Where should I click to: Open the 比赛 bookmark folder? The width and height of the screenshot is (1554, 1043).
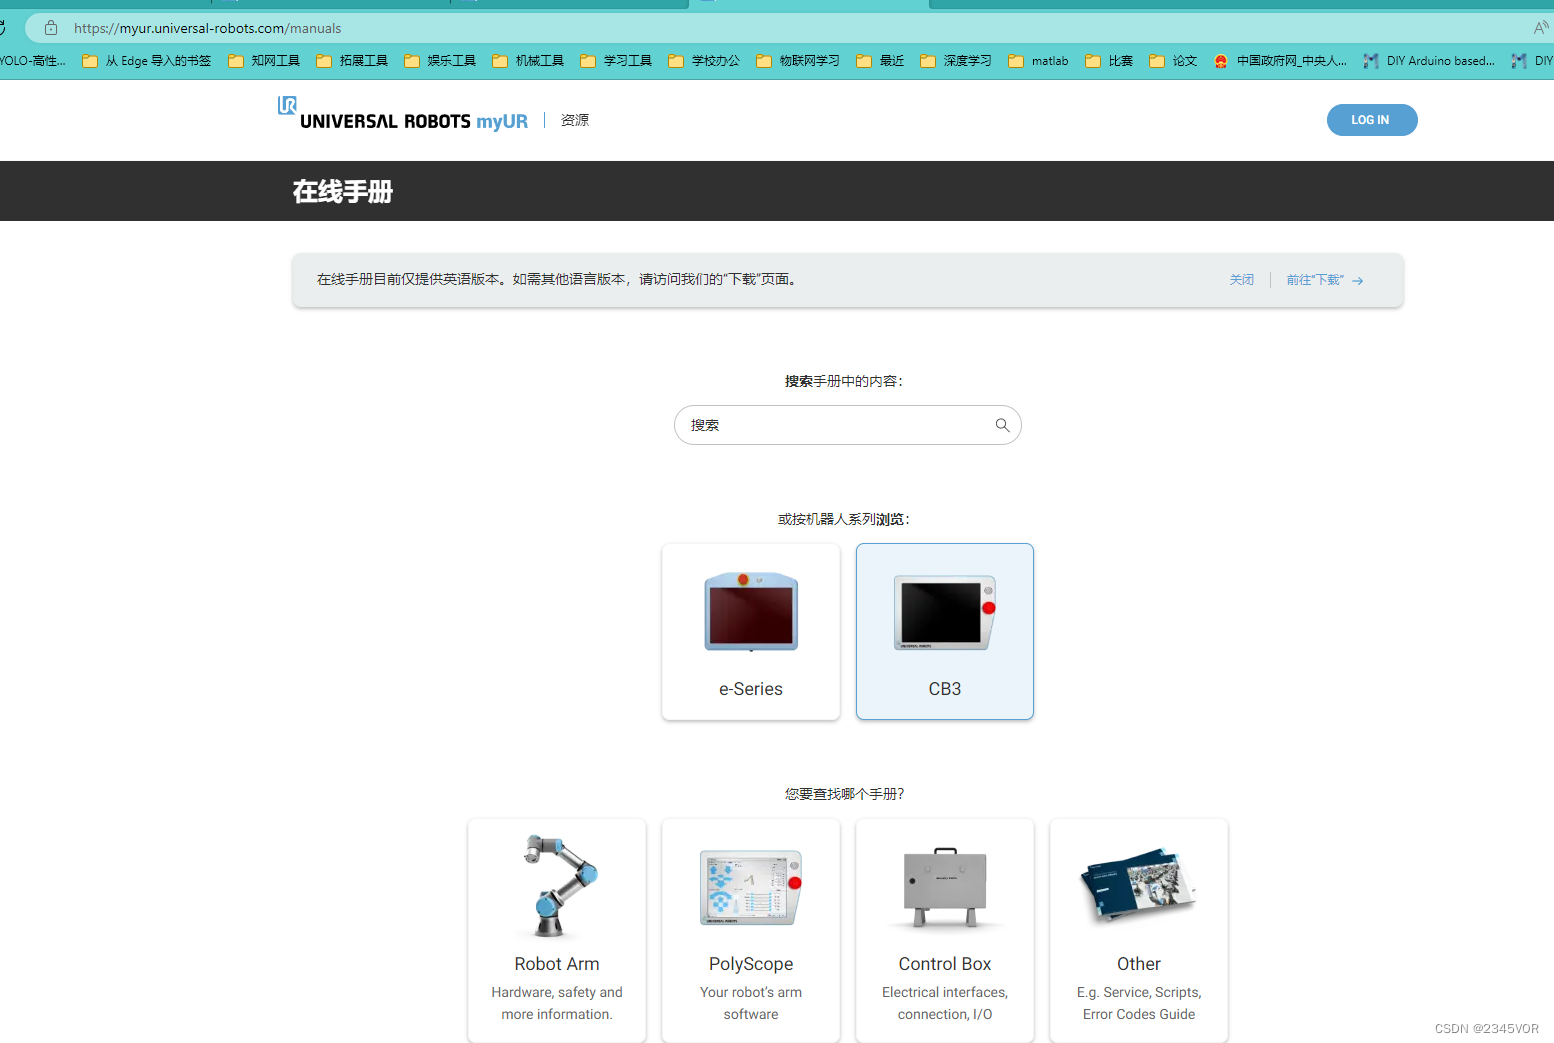pos(1109,61)
